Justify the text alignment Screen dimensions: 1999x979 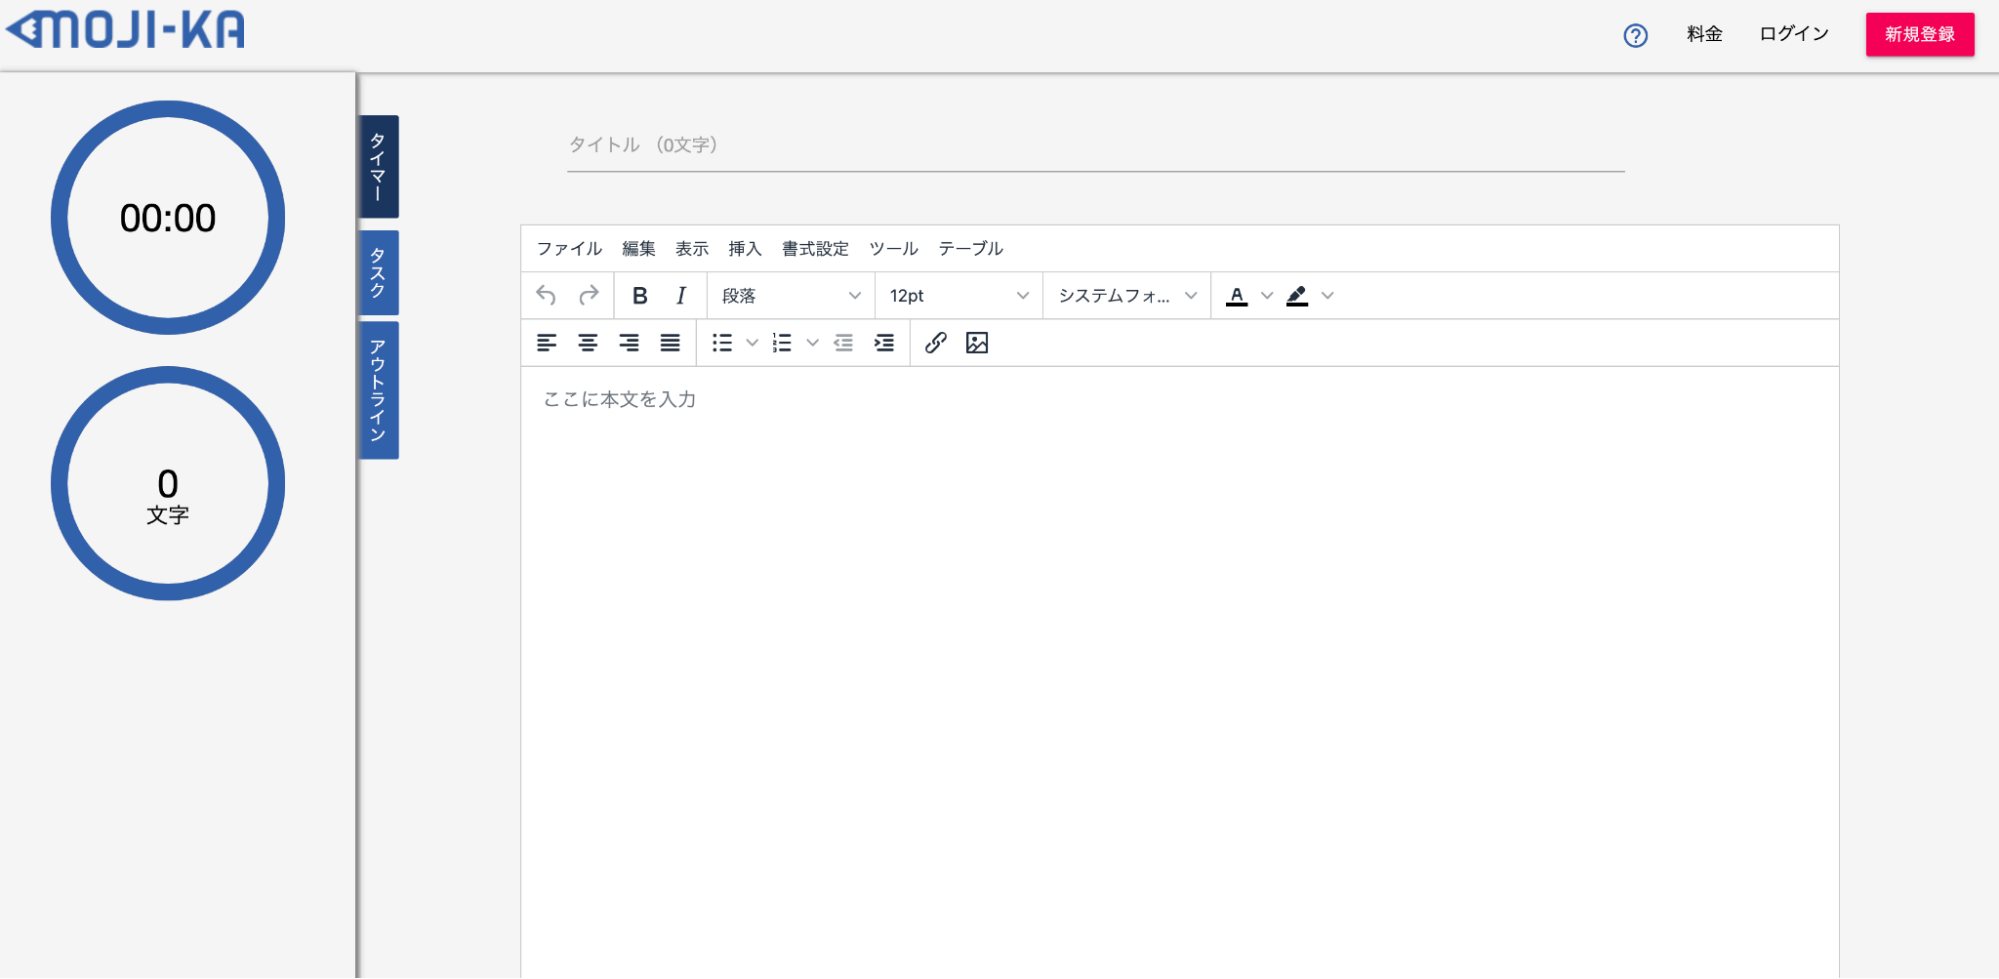(x=670, y=343)
